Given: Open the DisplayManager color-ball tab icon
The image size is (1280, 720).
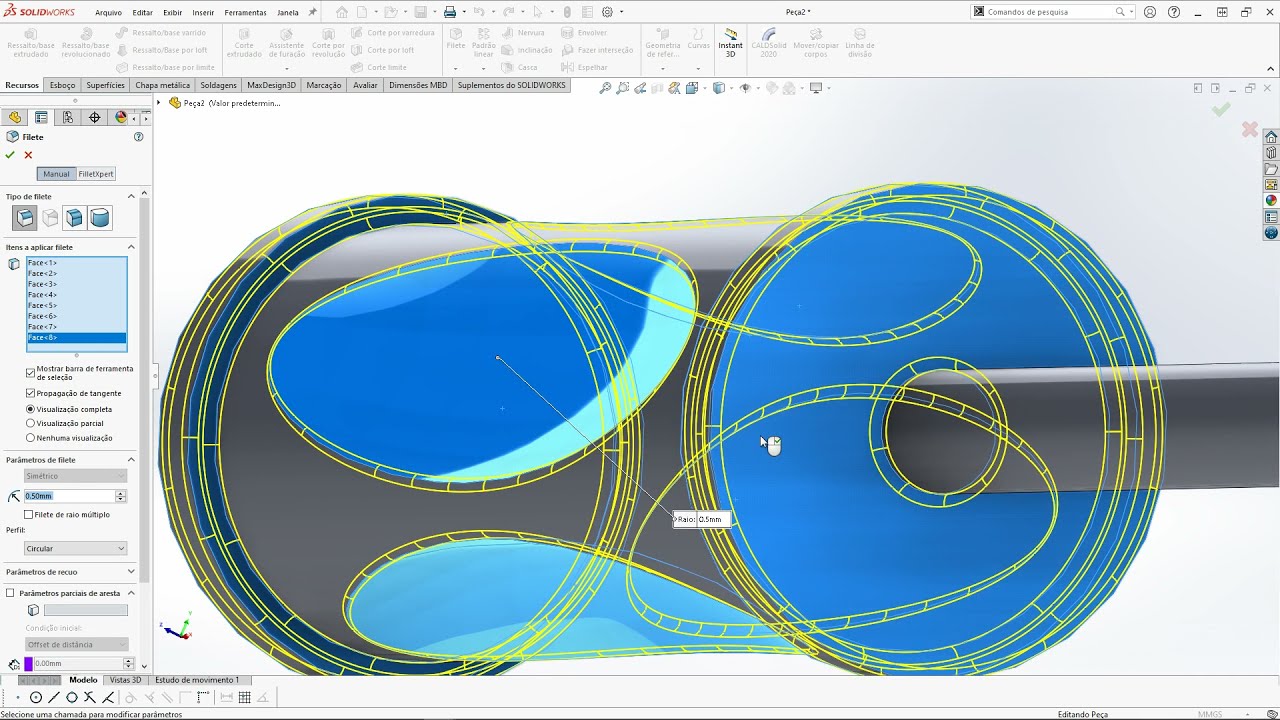Looking at the screenshot, I should pos(121,117).
